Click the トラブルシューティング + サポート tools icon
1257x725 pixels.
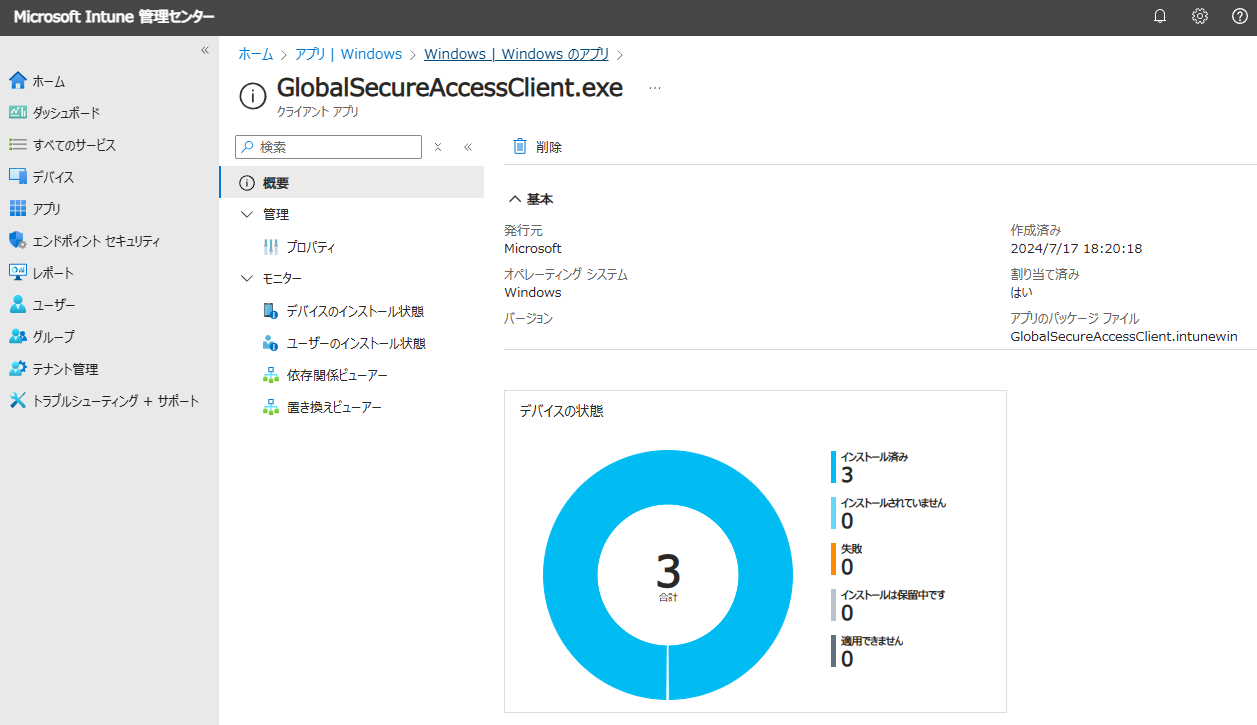pyautogui.click(x=17, y=401)
